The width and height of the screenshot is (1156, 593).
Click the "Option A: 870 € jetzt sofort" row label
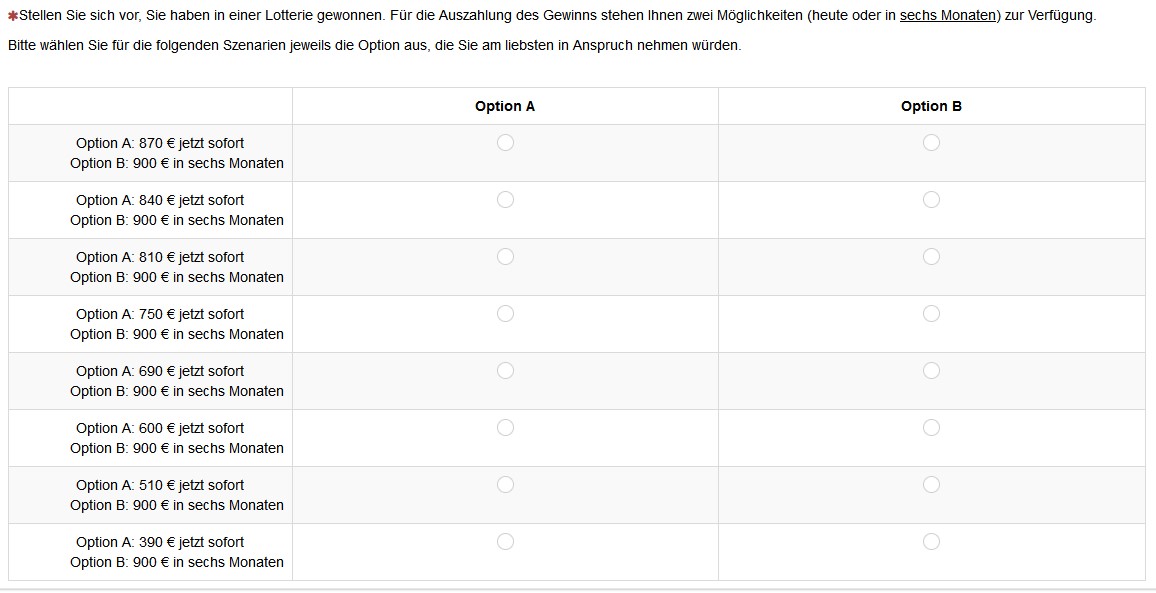160,143
